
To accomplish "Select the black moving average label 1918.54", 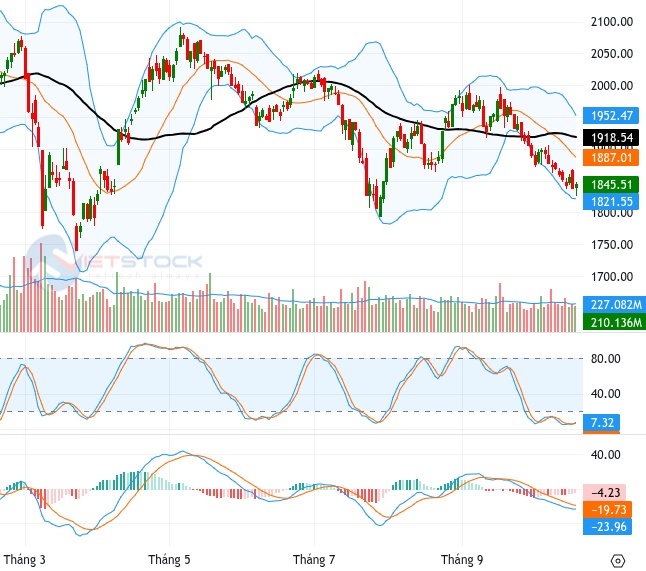I will tap(611, 137).
